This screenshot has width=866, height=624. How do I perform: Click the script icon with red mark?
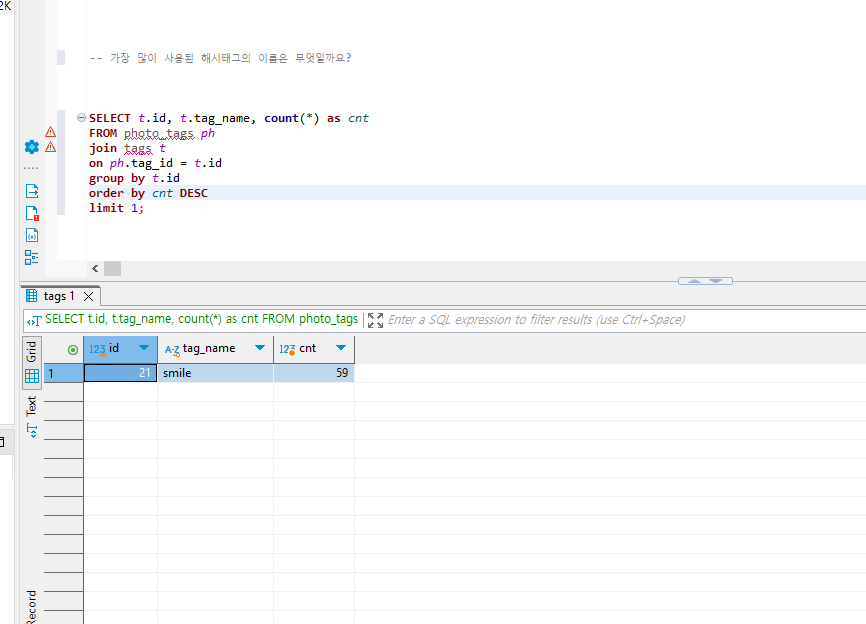pyautogui.click(x=32, y=213)
